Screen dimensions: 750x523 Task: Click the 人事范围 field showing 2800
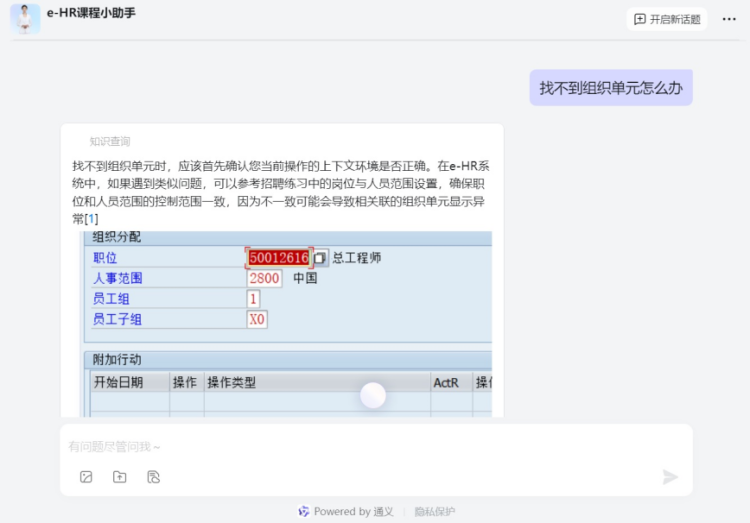click(265, 278)
